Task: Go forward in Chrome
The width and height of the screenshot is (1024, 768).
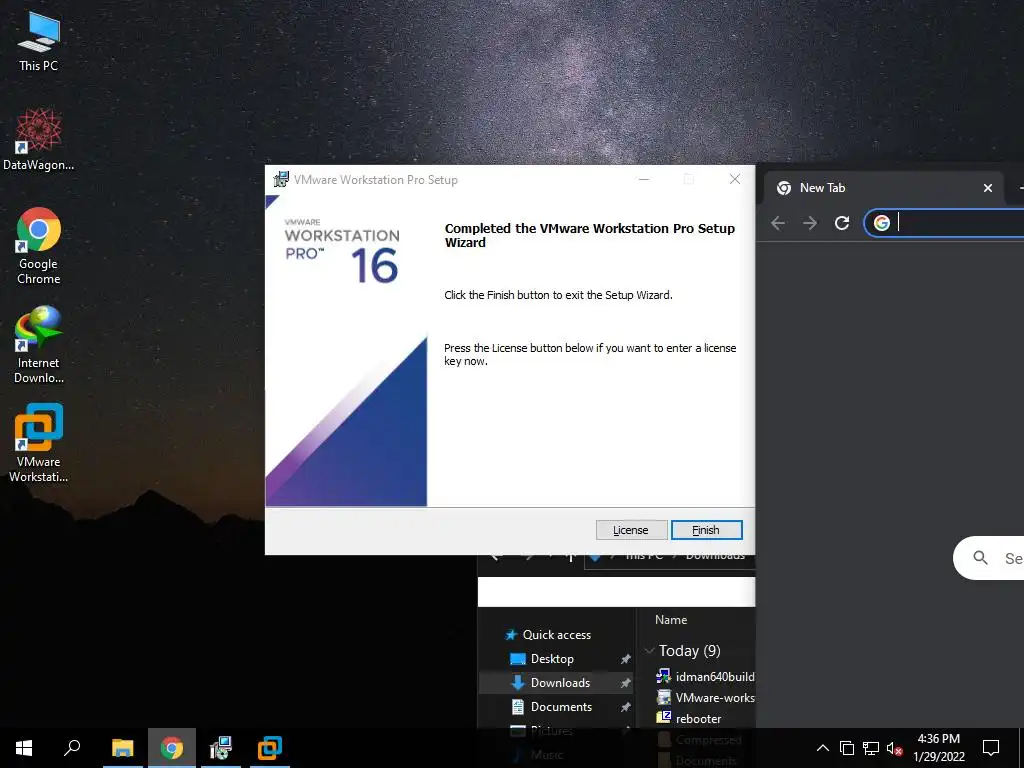Action: [810, 223]
